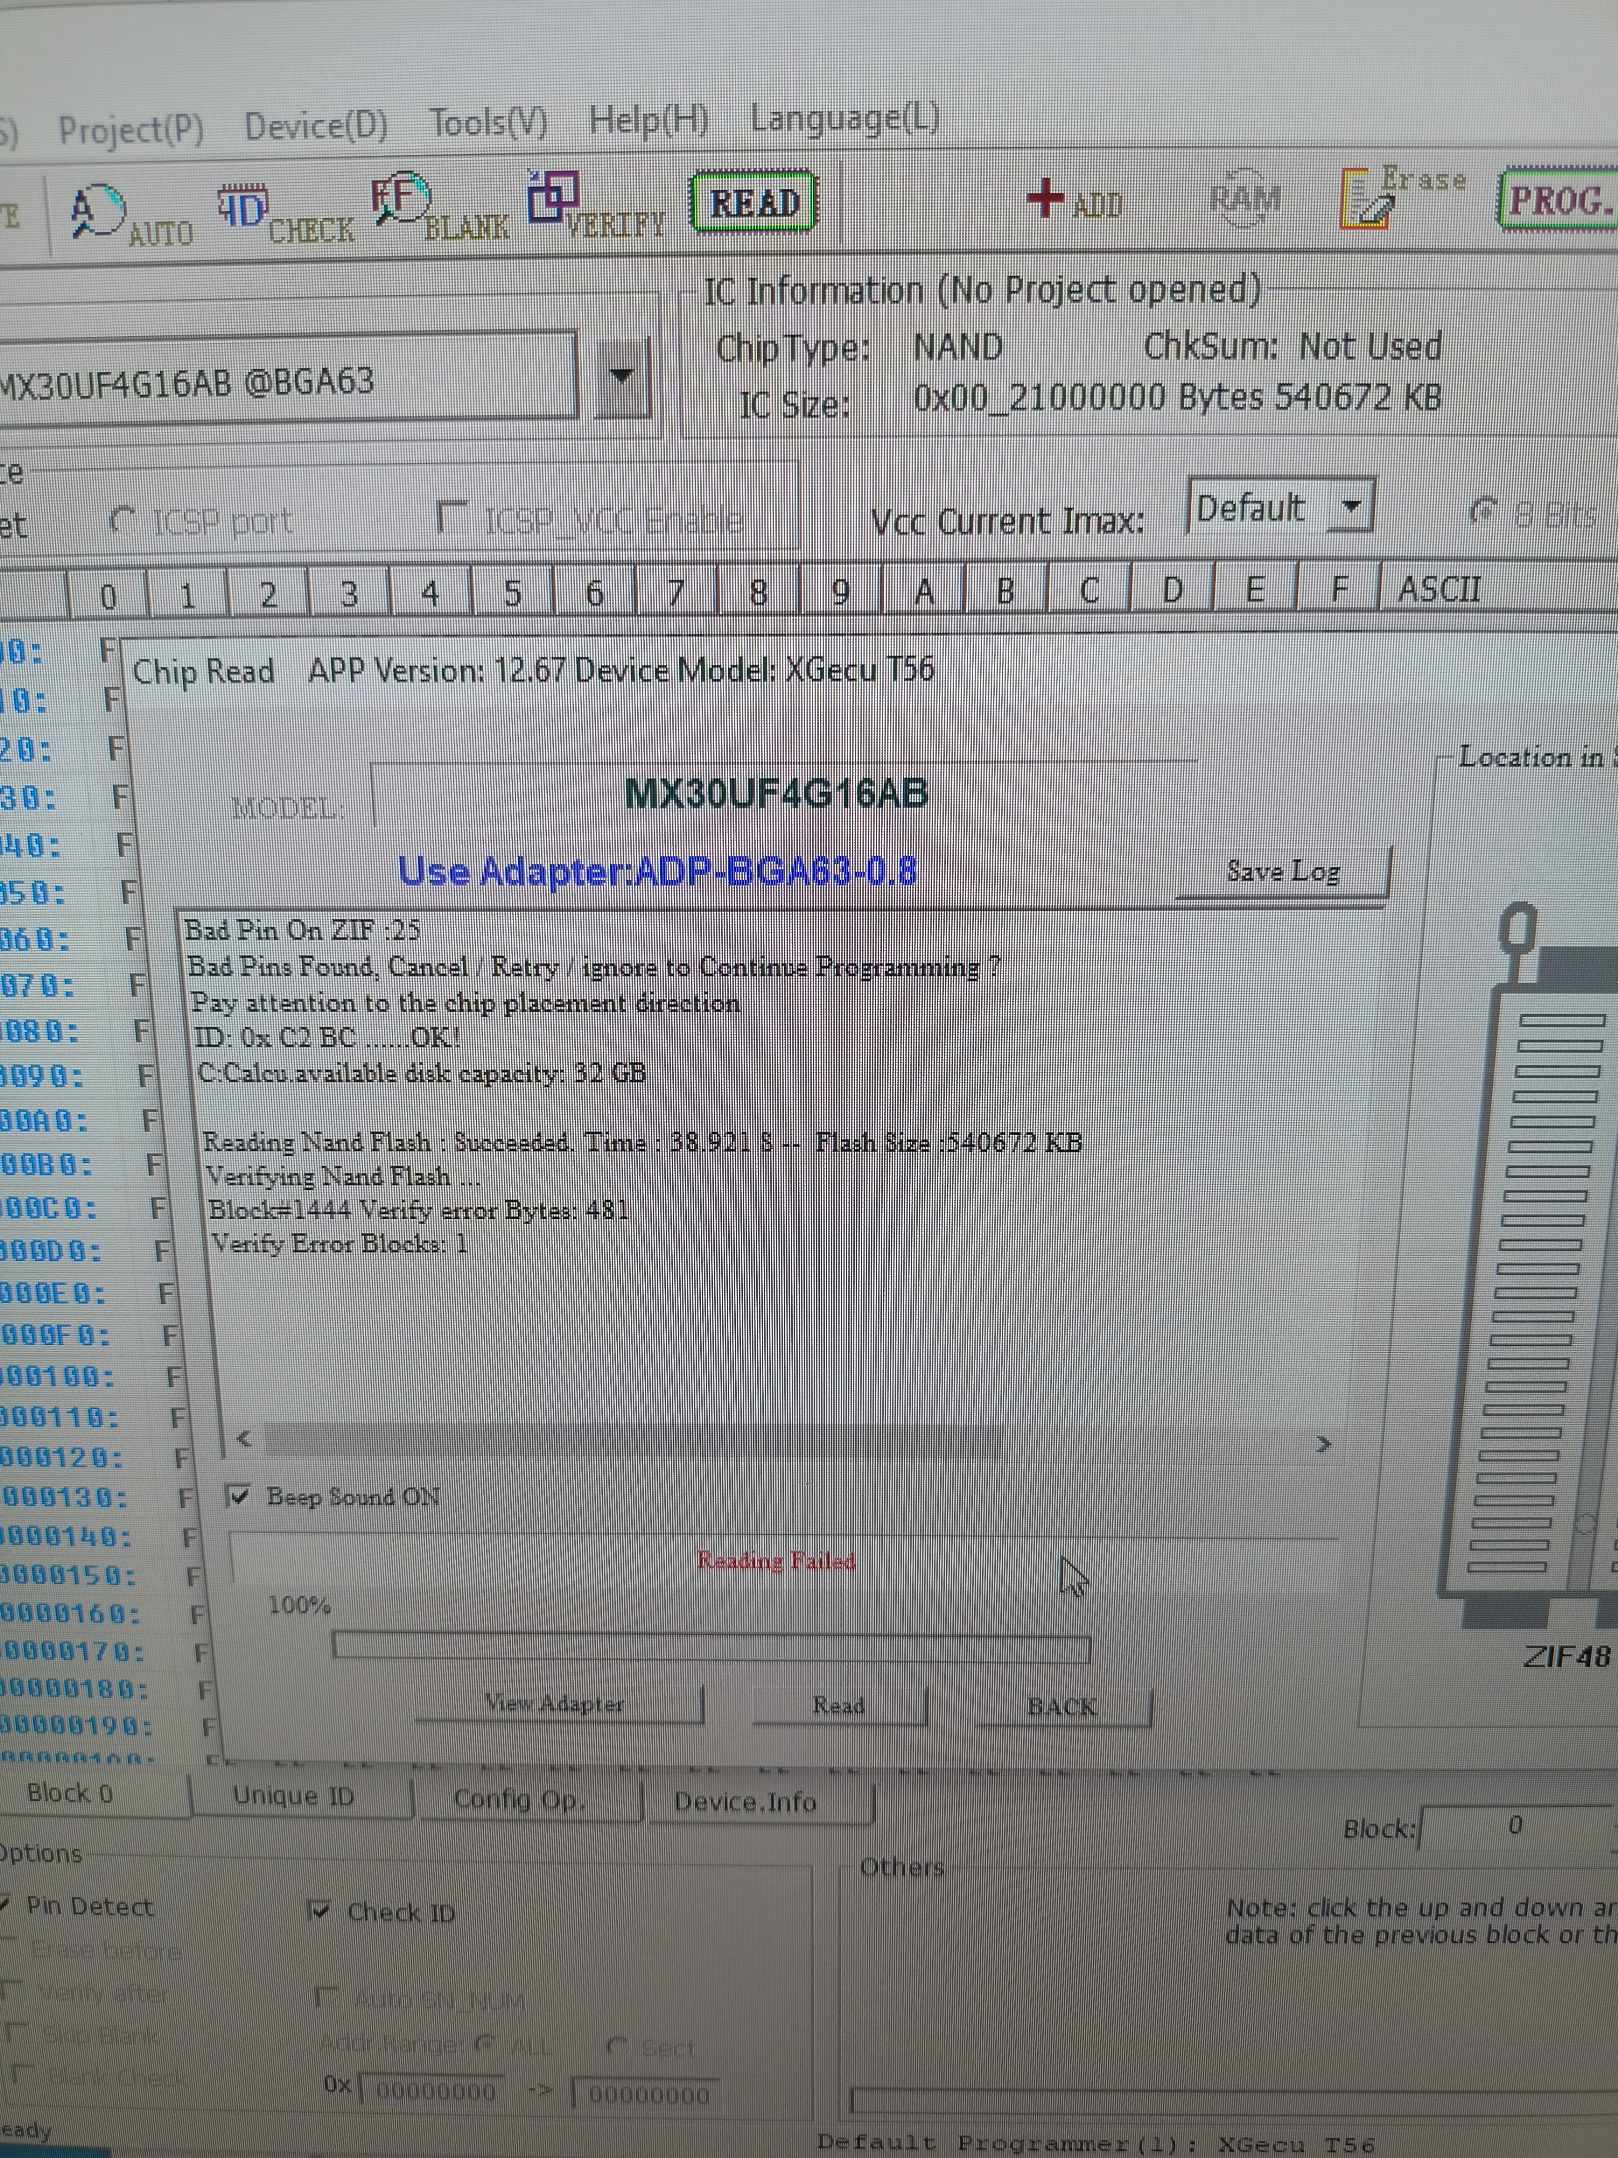Image resolution: width=1618 pixels, height=2158 pixels.
Task: Toggle the Pin Detect checkbox
Action: tap(6, 1906)
